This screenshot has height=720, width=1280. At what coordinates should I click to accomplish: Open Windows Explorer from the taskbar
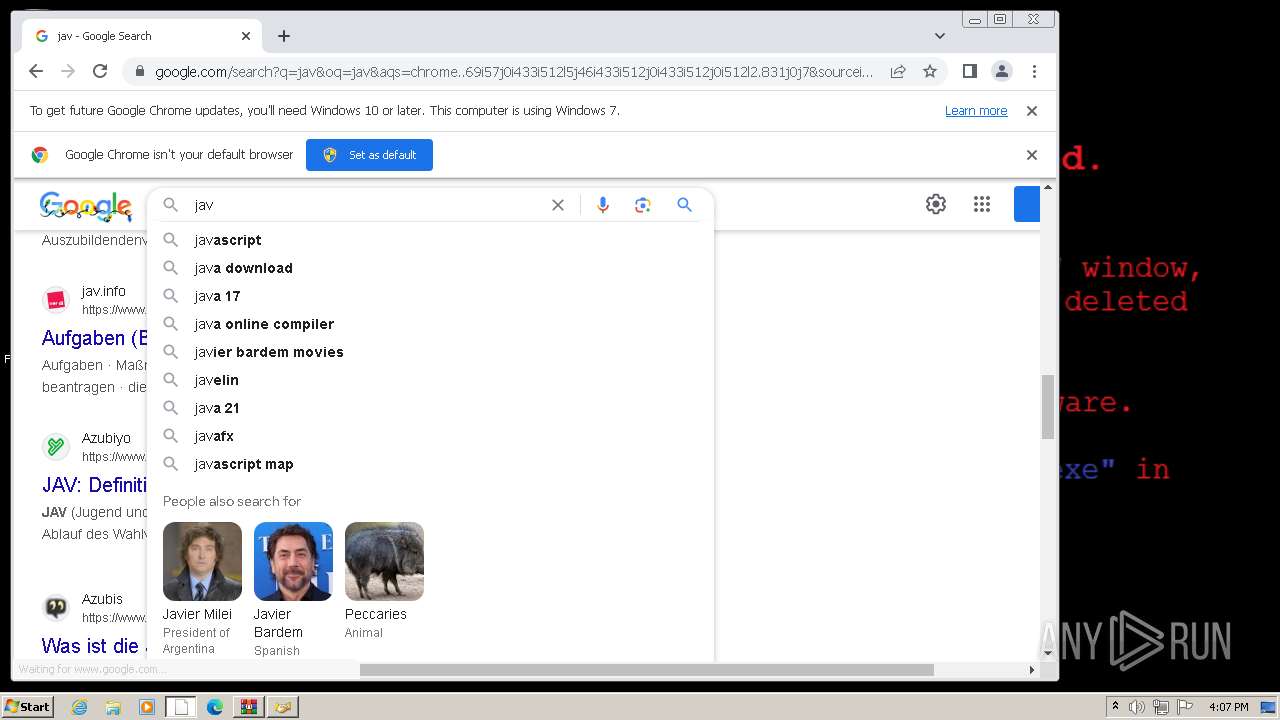coord(113,707)
